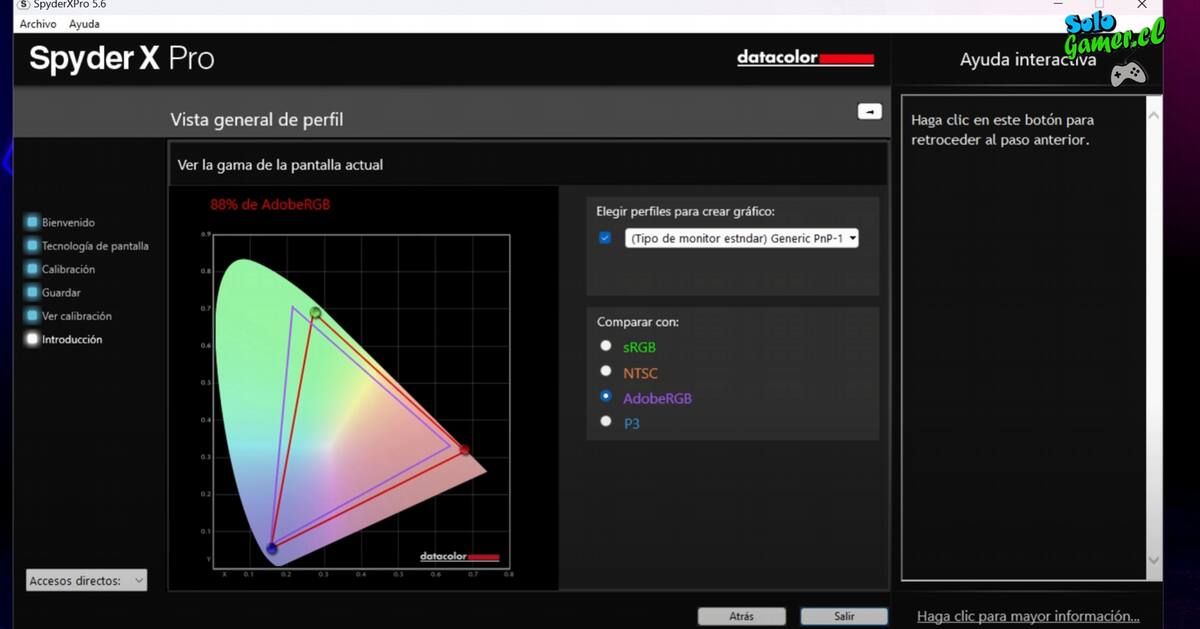Screen dimensions: 1200x629
Task: Click the Introducción step indicator icon
Action: [x=33, y=339]
